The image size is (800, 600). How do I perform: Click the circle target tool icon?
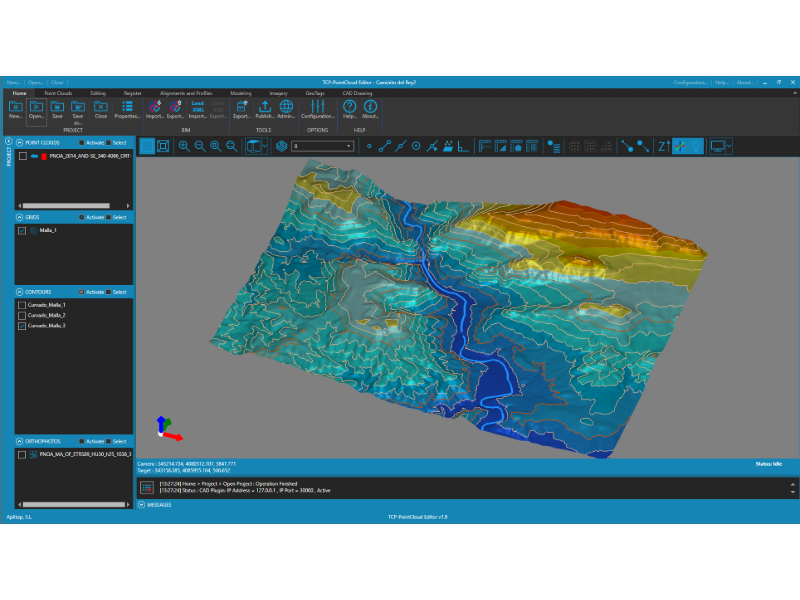coord(416,146)
